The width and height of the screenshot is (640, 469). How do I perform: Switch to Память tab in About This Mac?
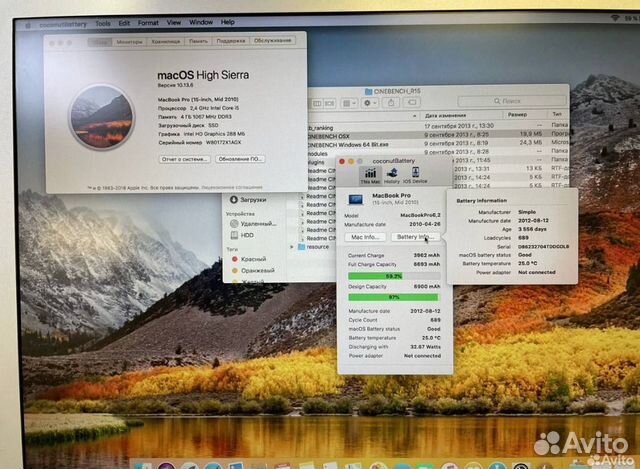(198, 41)
